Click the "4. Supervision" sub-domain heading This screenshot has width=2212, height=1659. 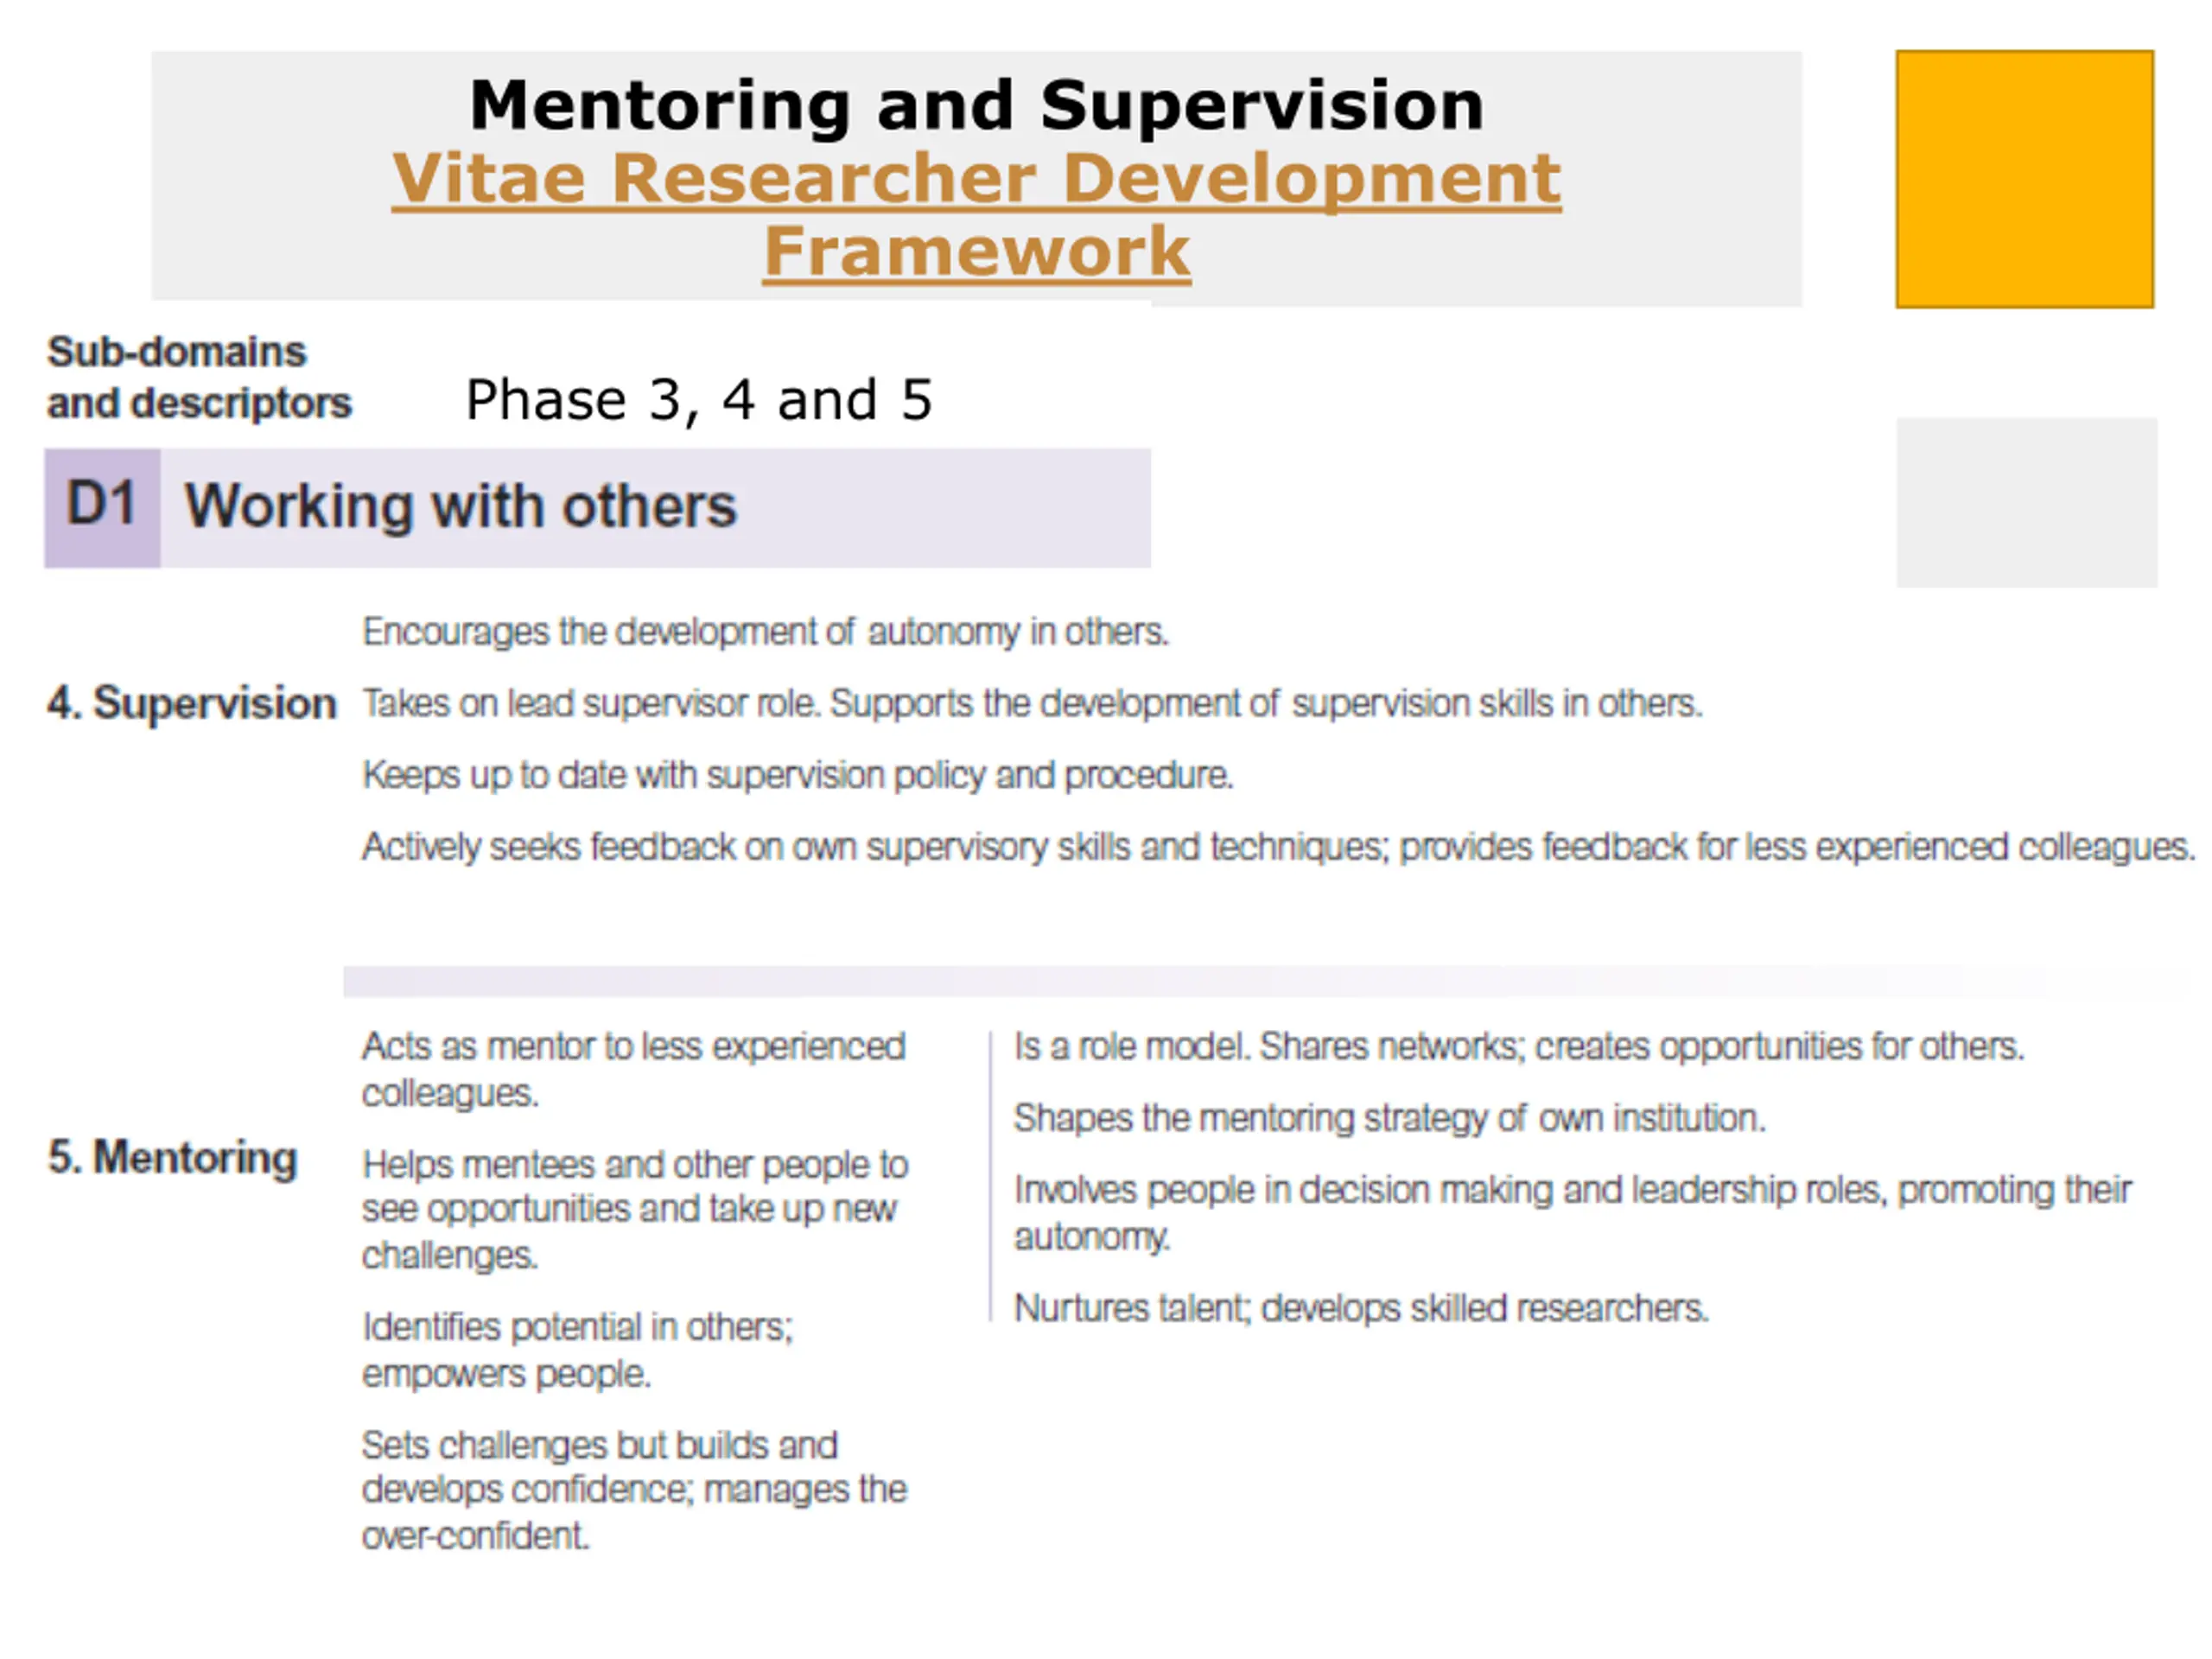192,703
